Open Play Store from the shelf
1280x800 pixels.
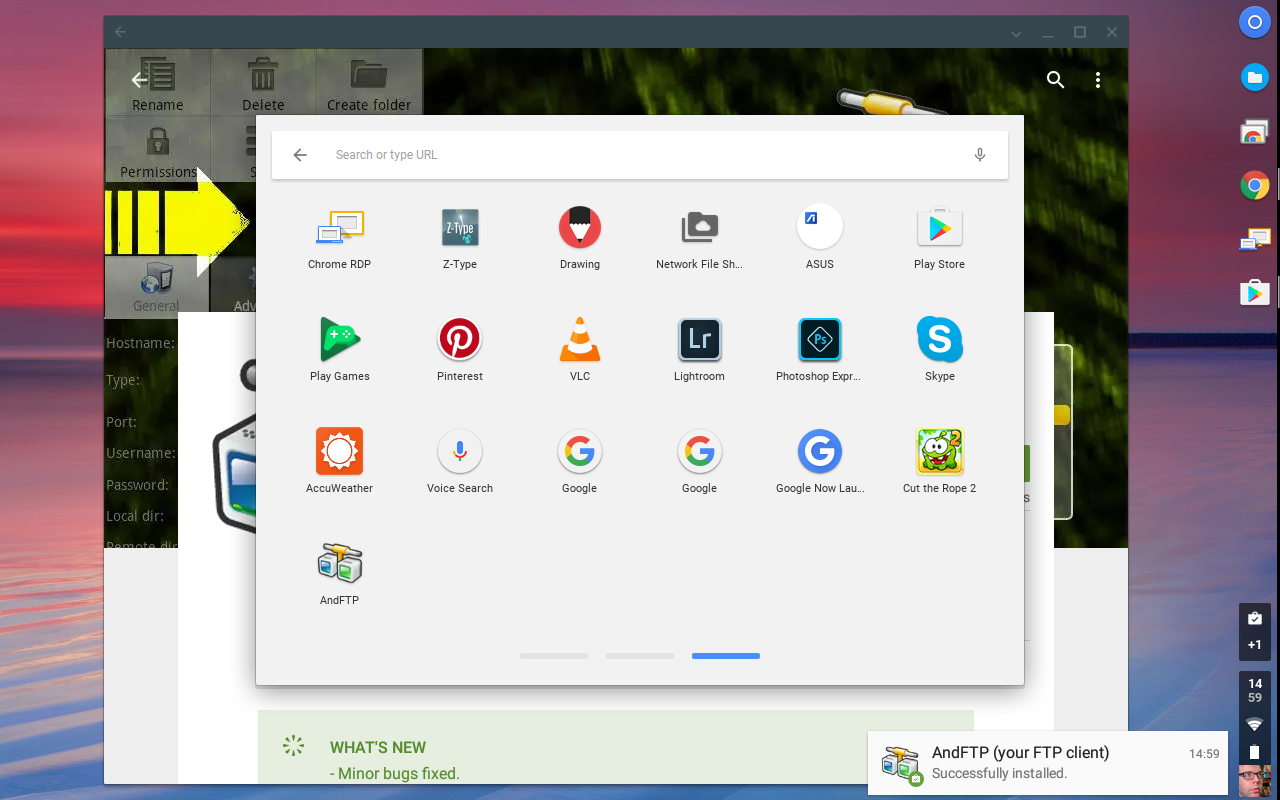click(x=1254, y=293)
